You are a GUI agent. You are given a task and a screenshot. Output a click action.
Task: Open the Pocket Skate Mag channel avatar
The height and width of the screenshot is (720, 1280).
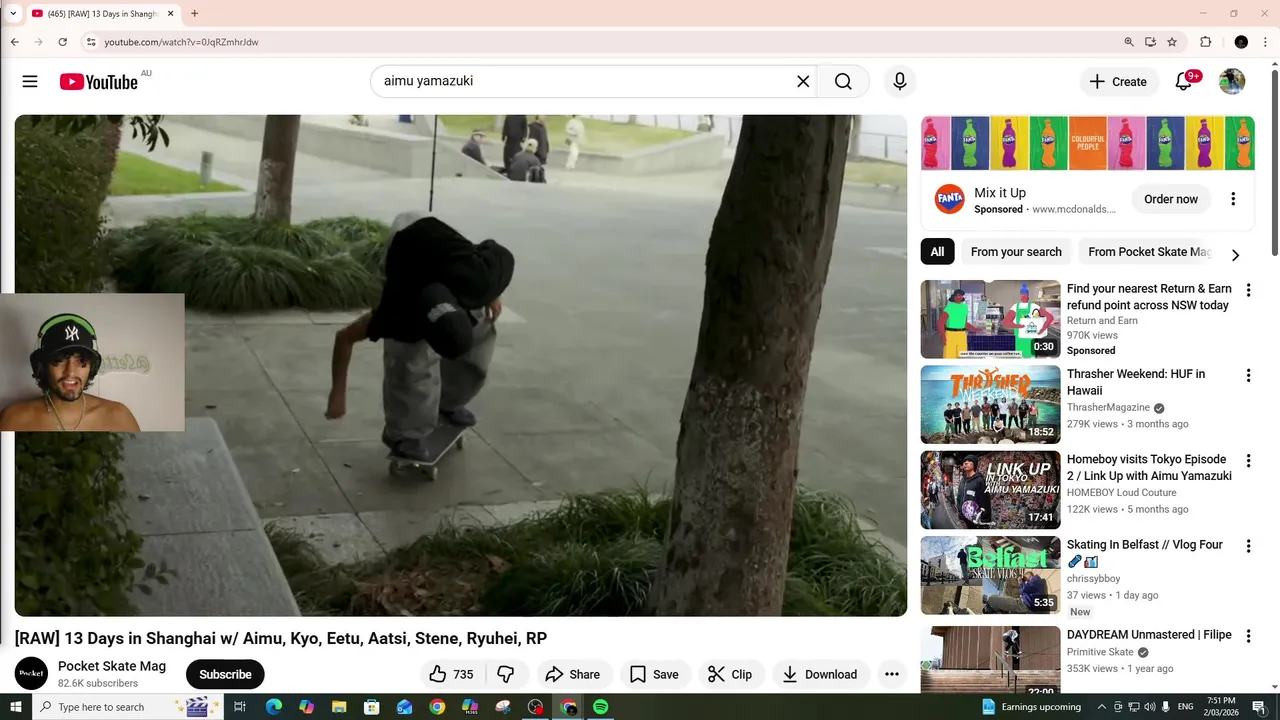click(31, 674)
